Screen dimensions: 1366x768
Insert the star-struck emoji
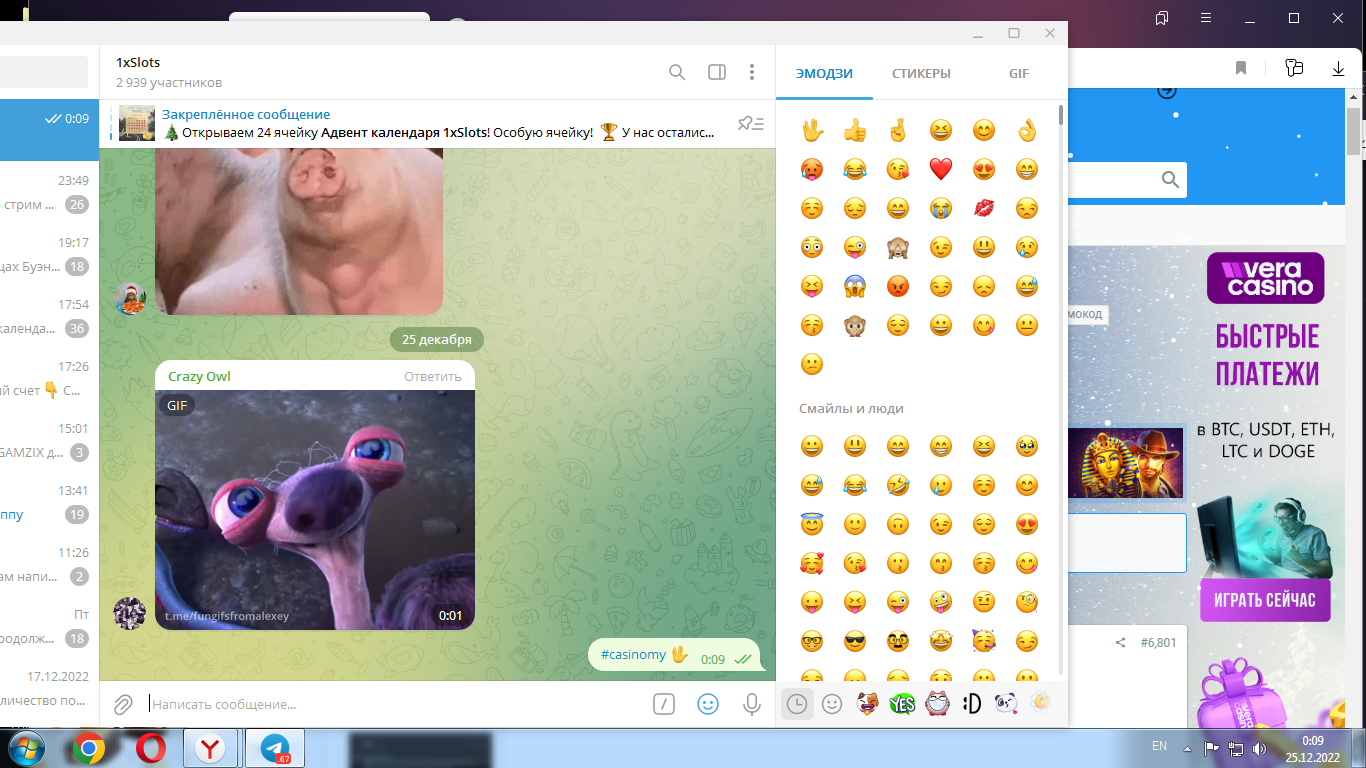941,641
